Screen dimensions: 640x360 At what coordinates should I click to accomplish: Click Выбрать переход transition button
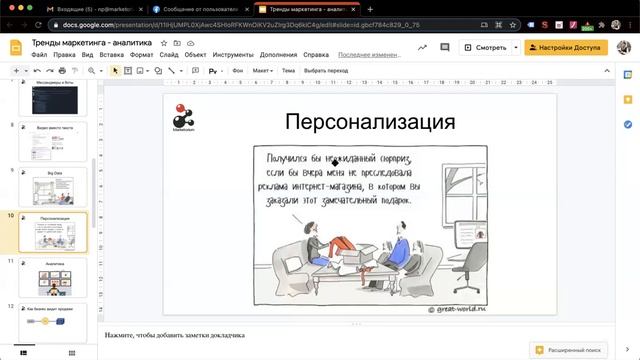[326, 71]
